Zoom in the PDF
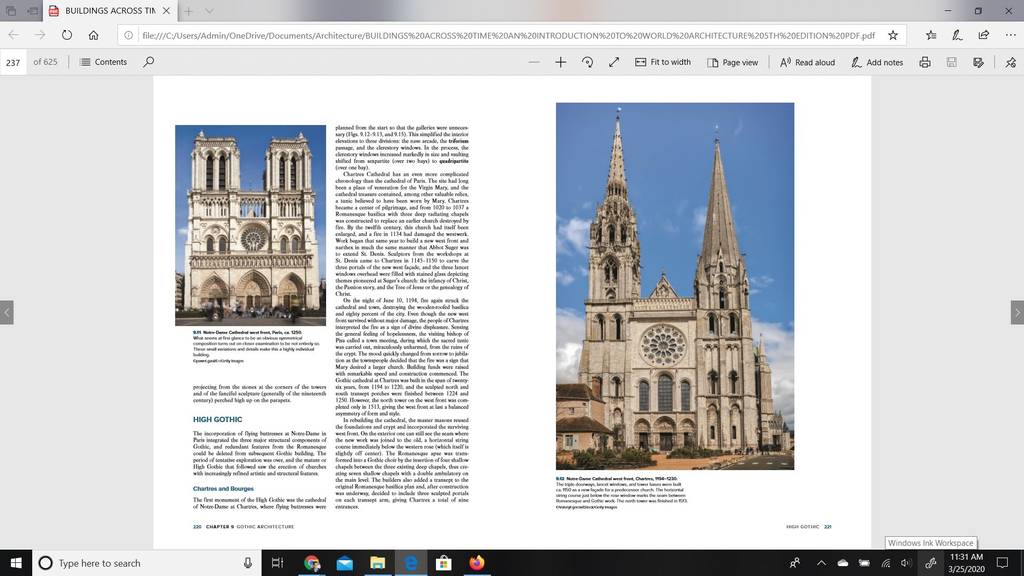 [560, 62]
